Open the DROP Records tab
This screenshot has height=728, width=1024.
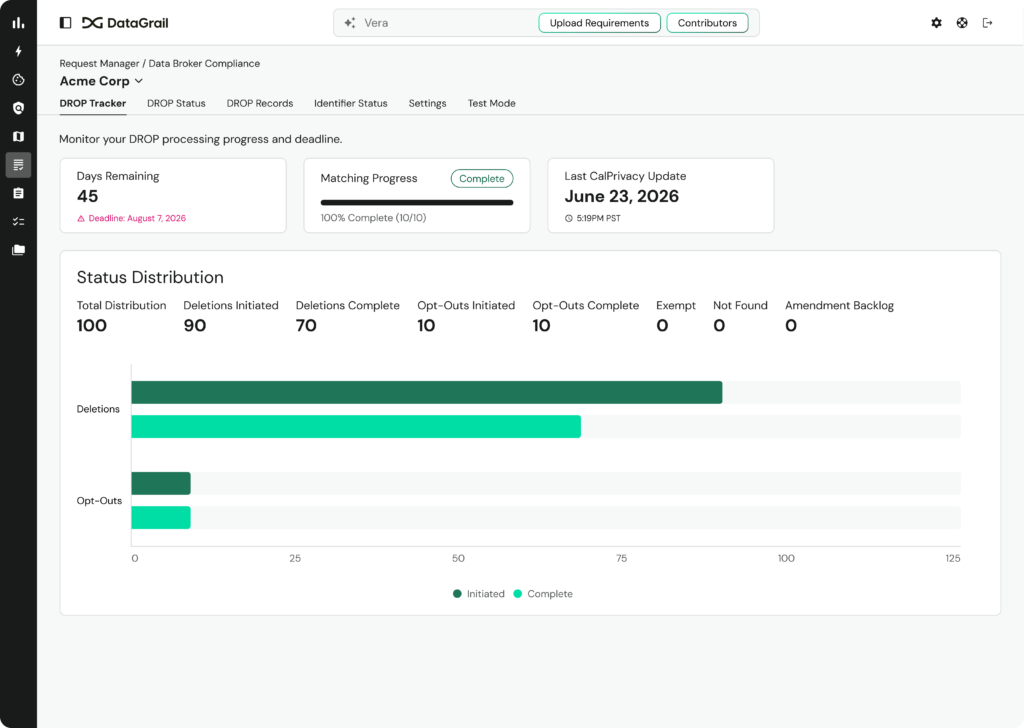260,103
